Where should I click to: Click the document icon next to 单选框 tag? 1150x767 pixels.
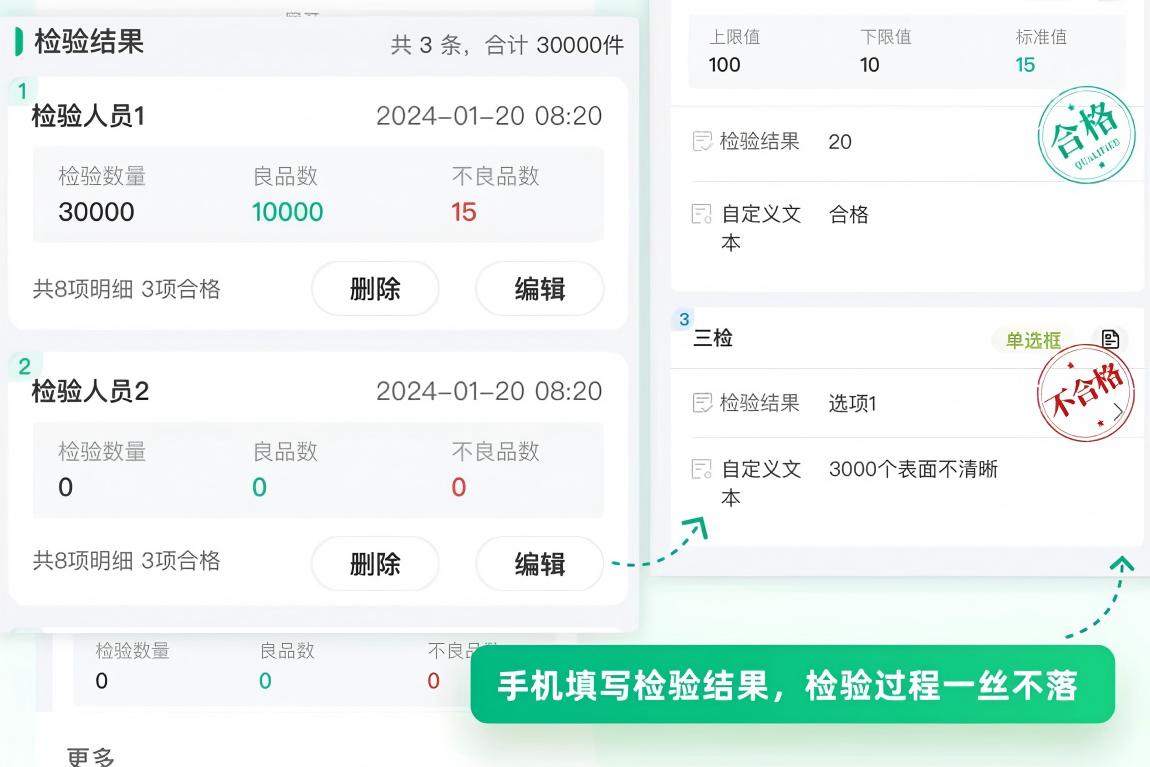click(x=1110, y=339)
